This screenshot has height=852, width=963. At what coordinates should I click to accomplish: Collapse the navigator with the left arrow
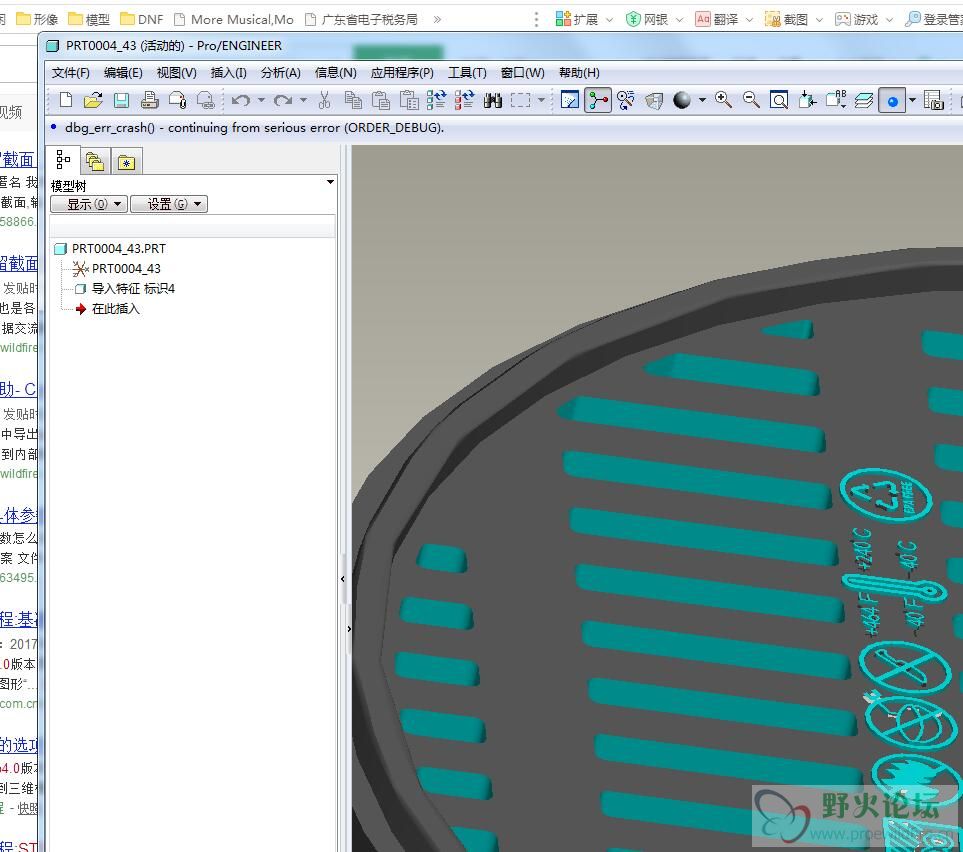(343, 579)
